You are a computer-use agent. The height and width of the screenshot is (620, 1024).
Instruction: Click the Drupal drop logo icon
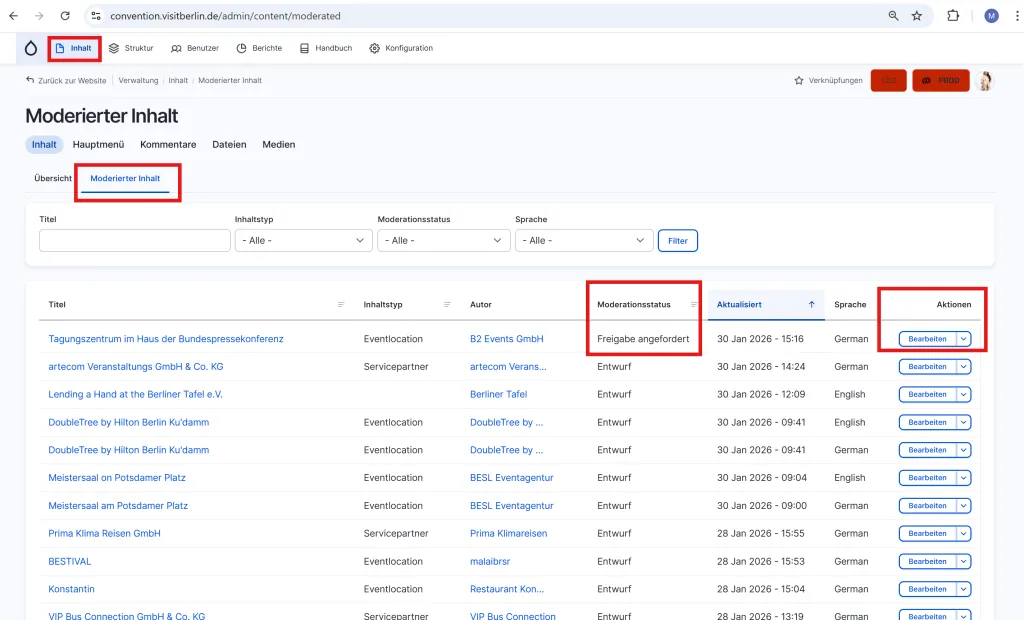(31, 48)
